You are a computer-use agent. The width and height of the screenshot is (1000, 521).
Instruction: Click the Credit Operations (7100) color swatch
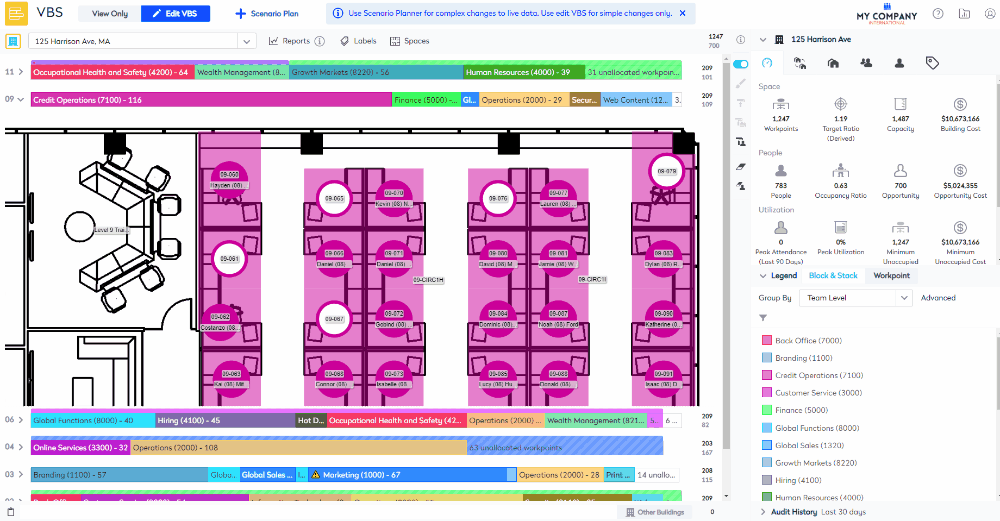[766, 376]
